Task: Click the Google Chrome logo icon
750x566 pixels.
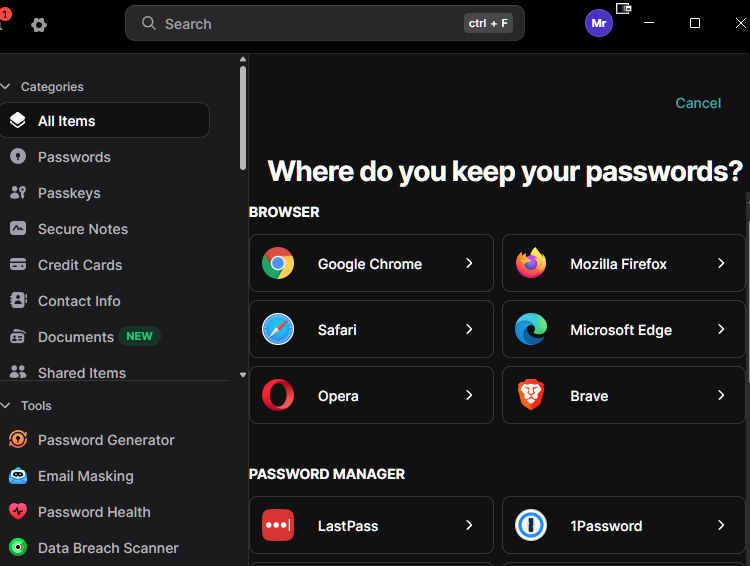Action: click(x=278, y=263)
